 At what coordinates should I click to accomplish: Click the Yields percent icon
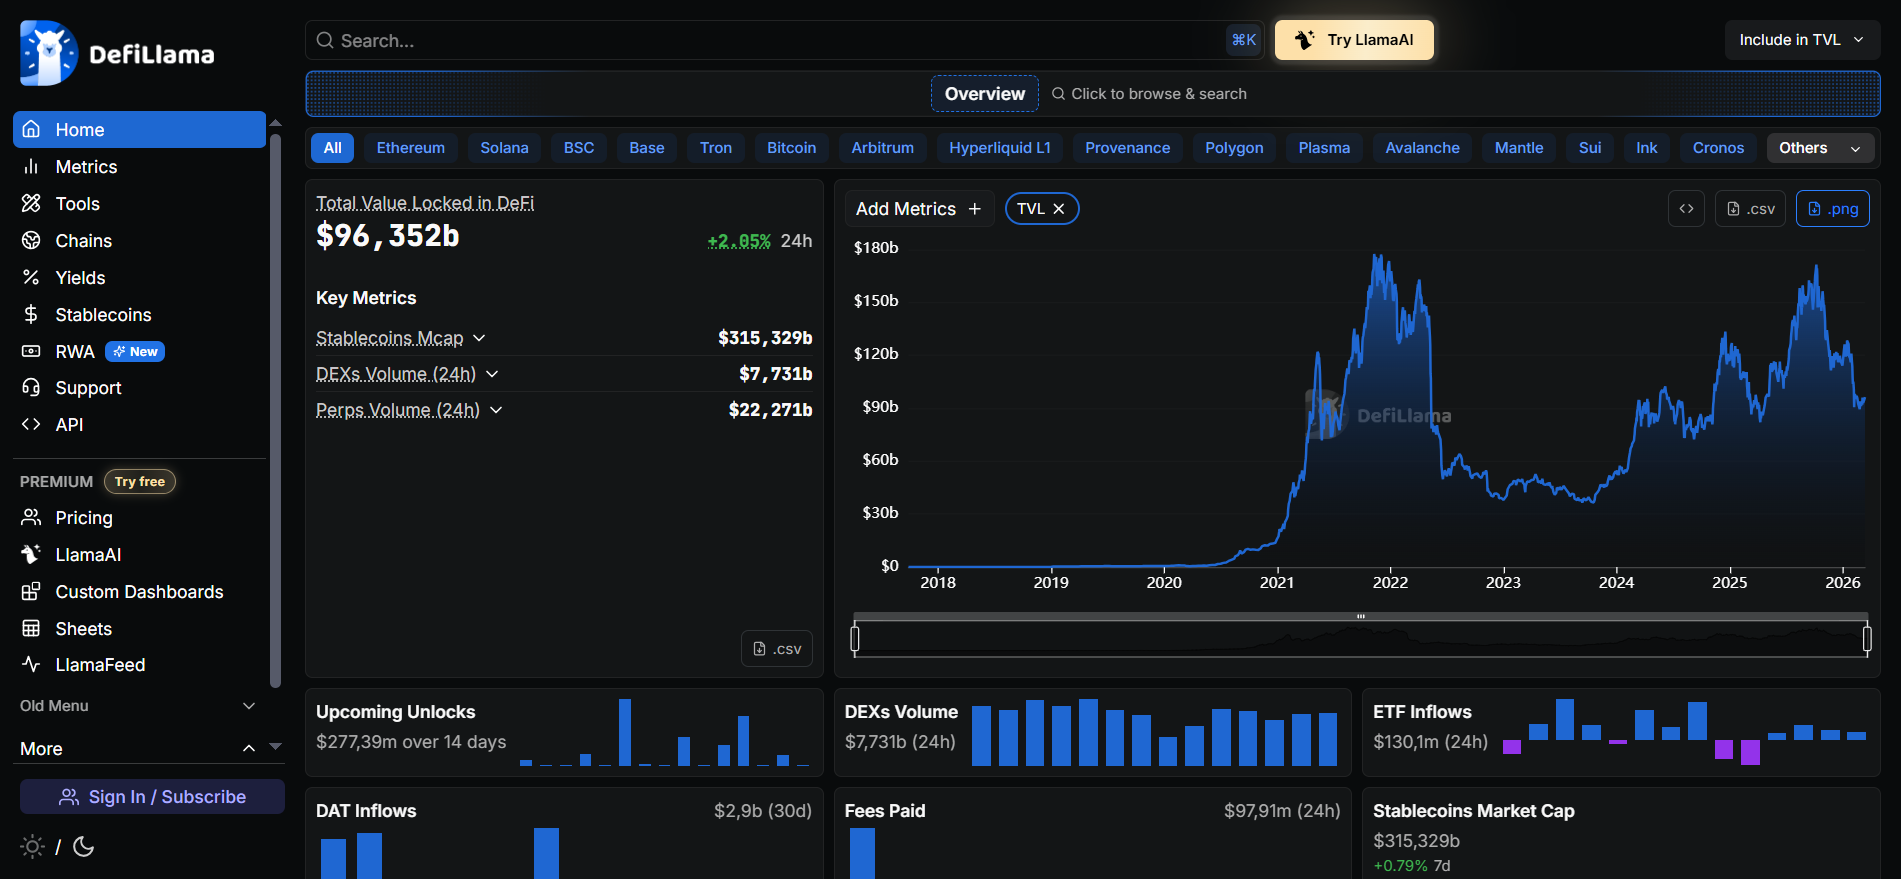31,277
